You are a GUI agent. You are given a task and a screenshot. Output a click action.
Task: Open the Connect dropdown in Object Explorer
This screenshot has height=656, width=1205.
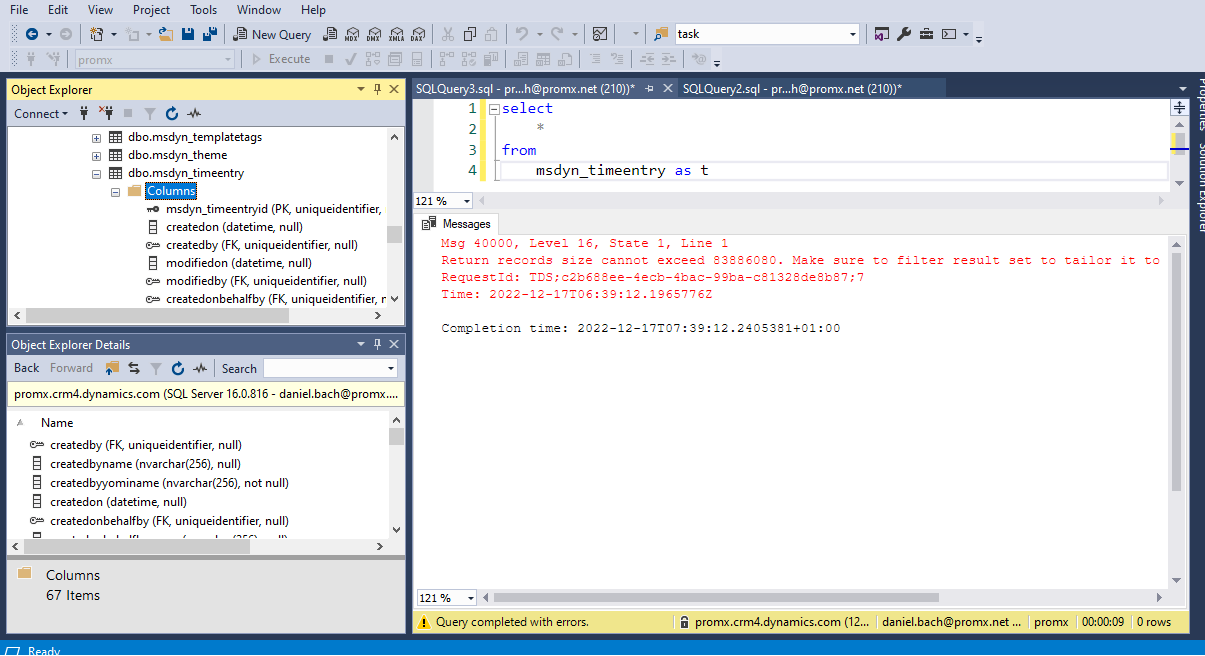[x=40, y=113]
